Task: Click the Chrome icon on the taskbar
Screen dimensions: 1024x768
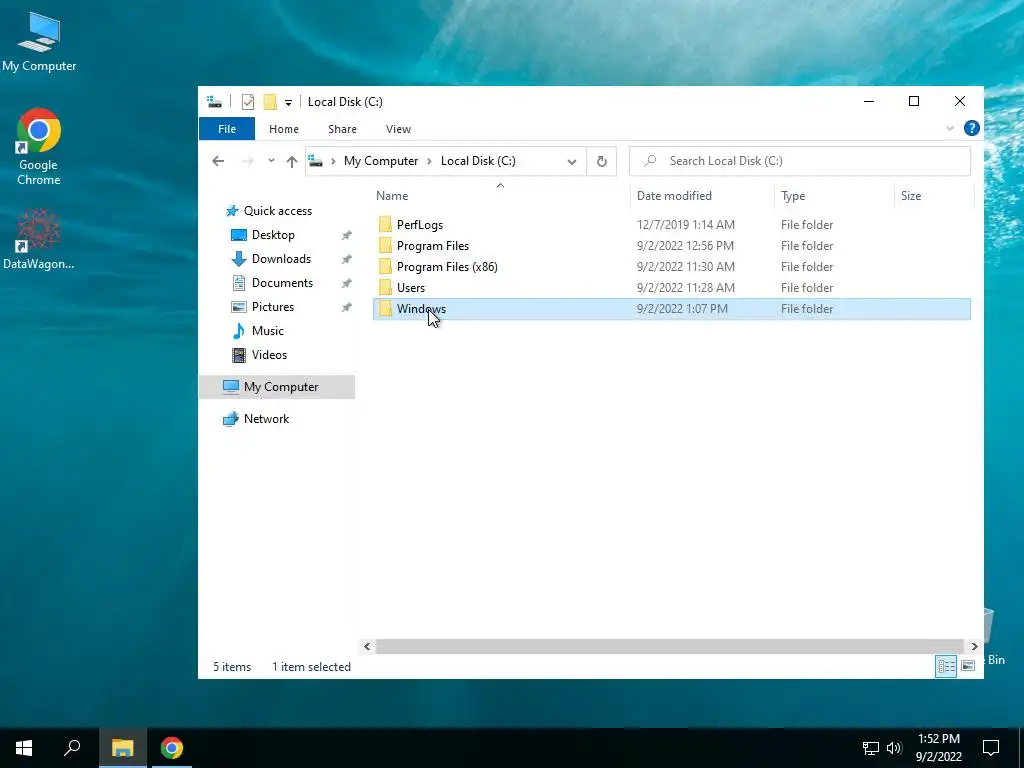Action: pos(172,748)
